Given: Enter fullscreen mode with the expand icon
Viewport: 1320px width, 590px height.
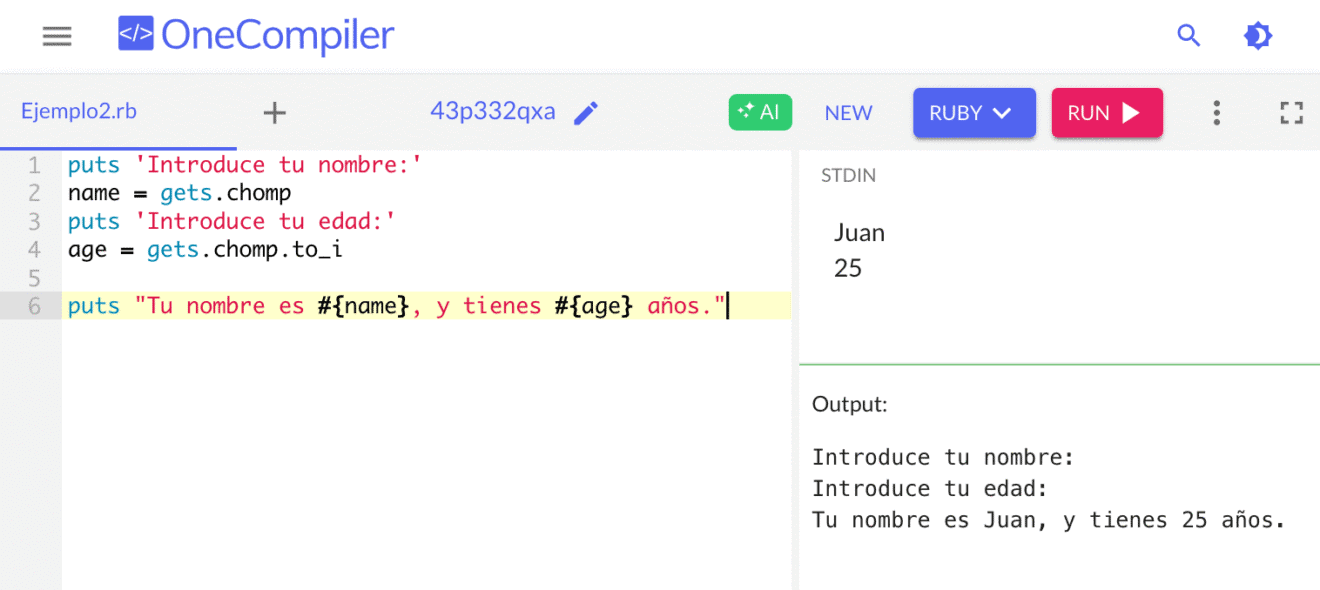Looking at the screenshot, I should 1291,113.
